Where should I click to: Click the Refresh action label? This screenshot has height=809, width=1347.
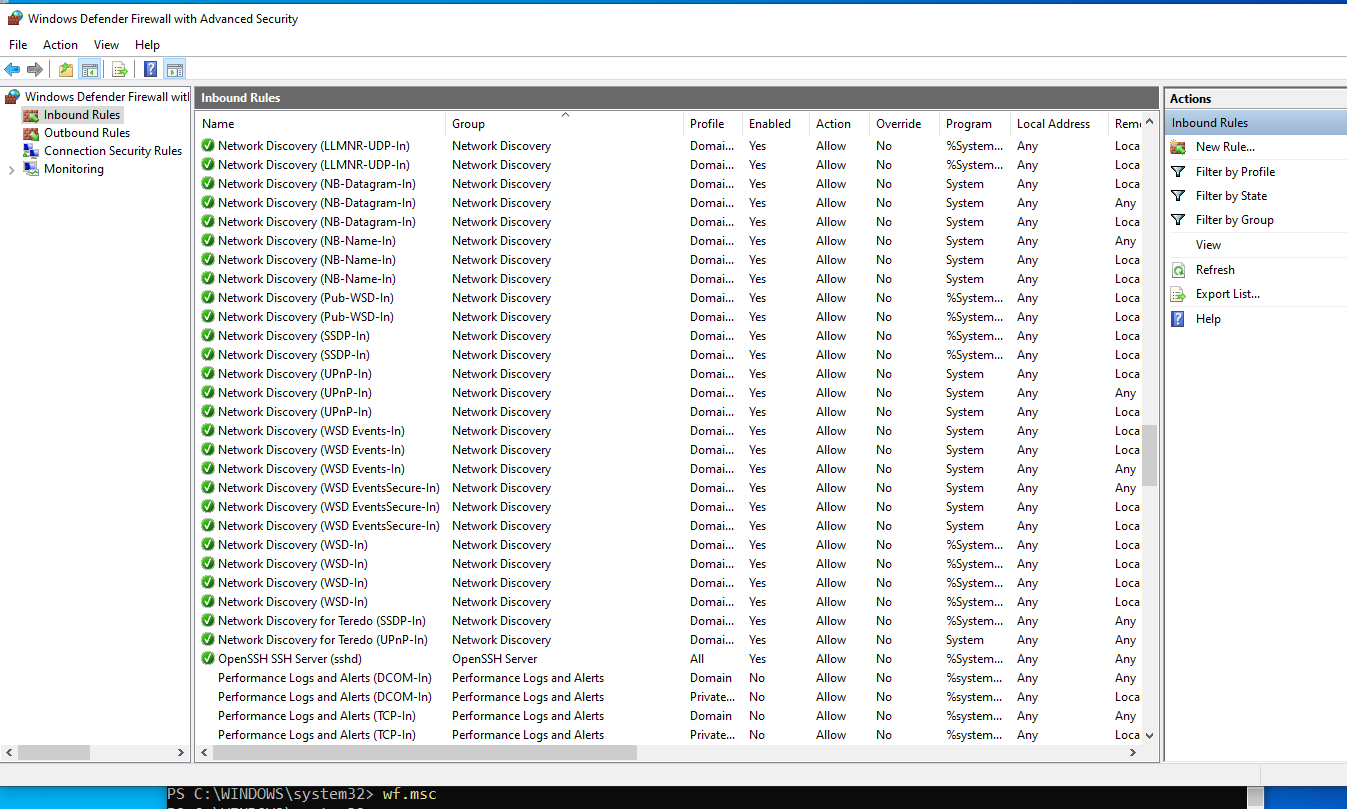1215,270
